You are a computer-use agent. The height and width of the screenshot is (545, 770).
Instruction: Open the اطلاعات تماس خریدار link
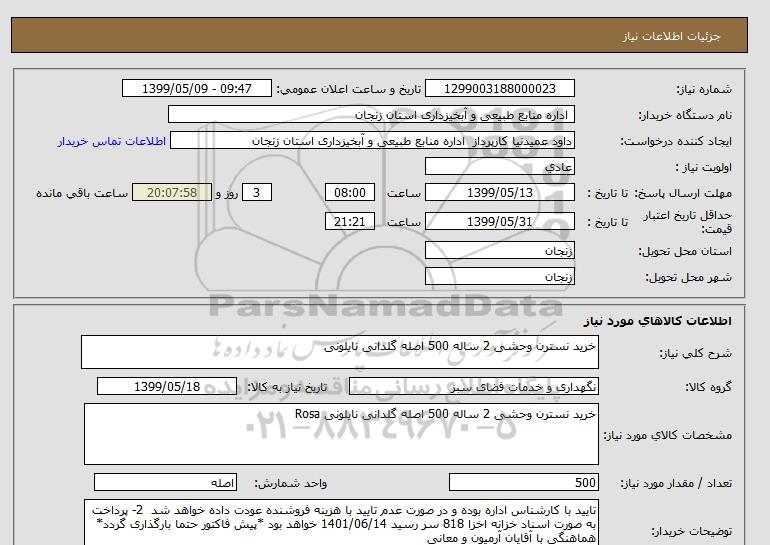(x=111, y=141)
